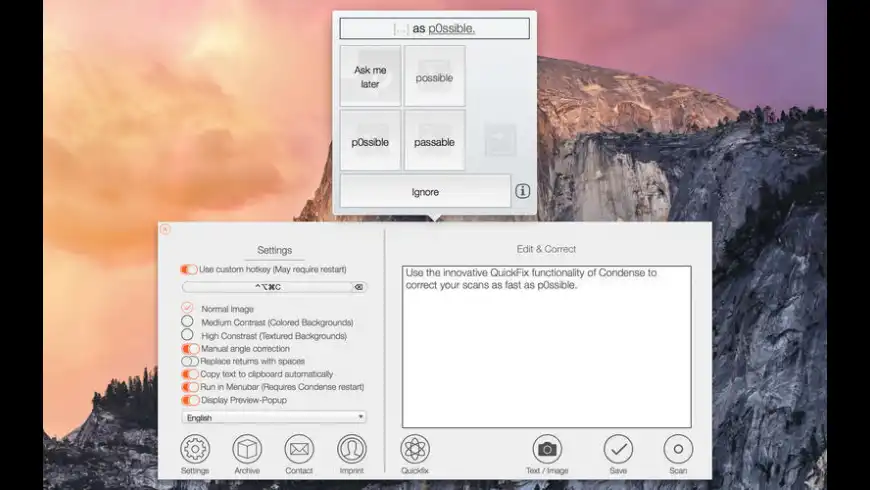Click the custom hotkey input field
Image resolution: width=870 pixels, height=490 pixels.
267,287
